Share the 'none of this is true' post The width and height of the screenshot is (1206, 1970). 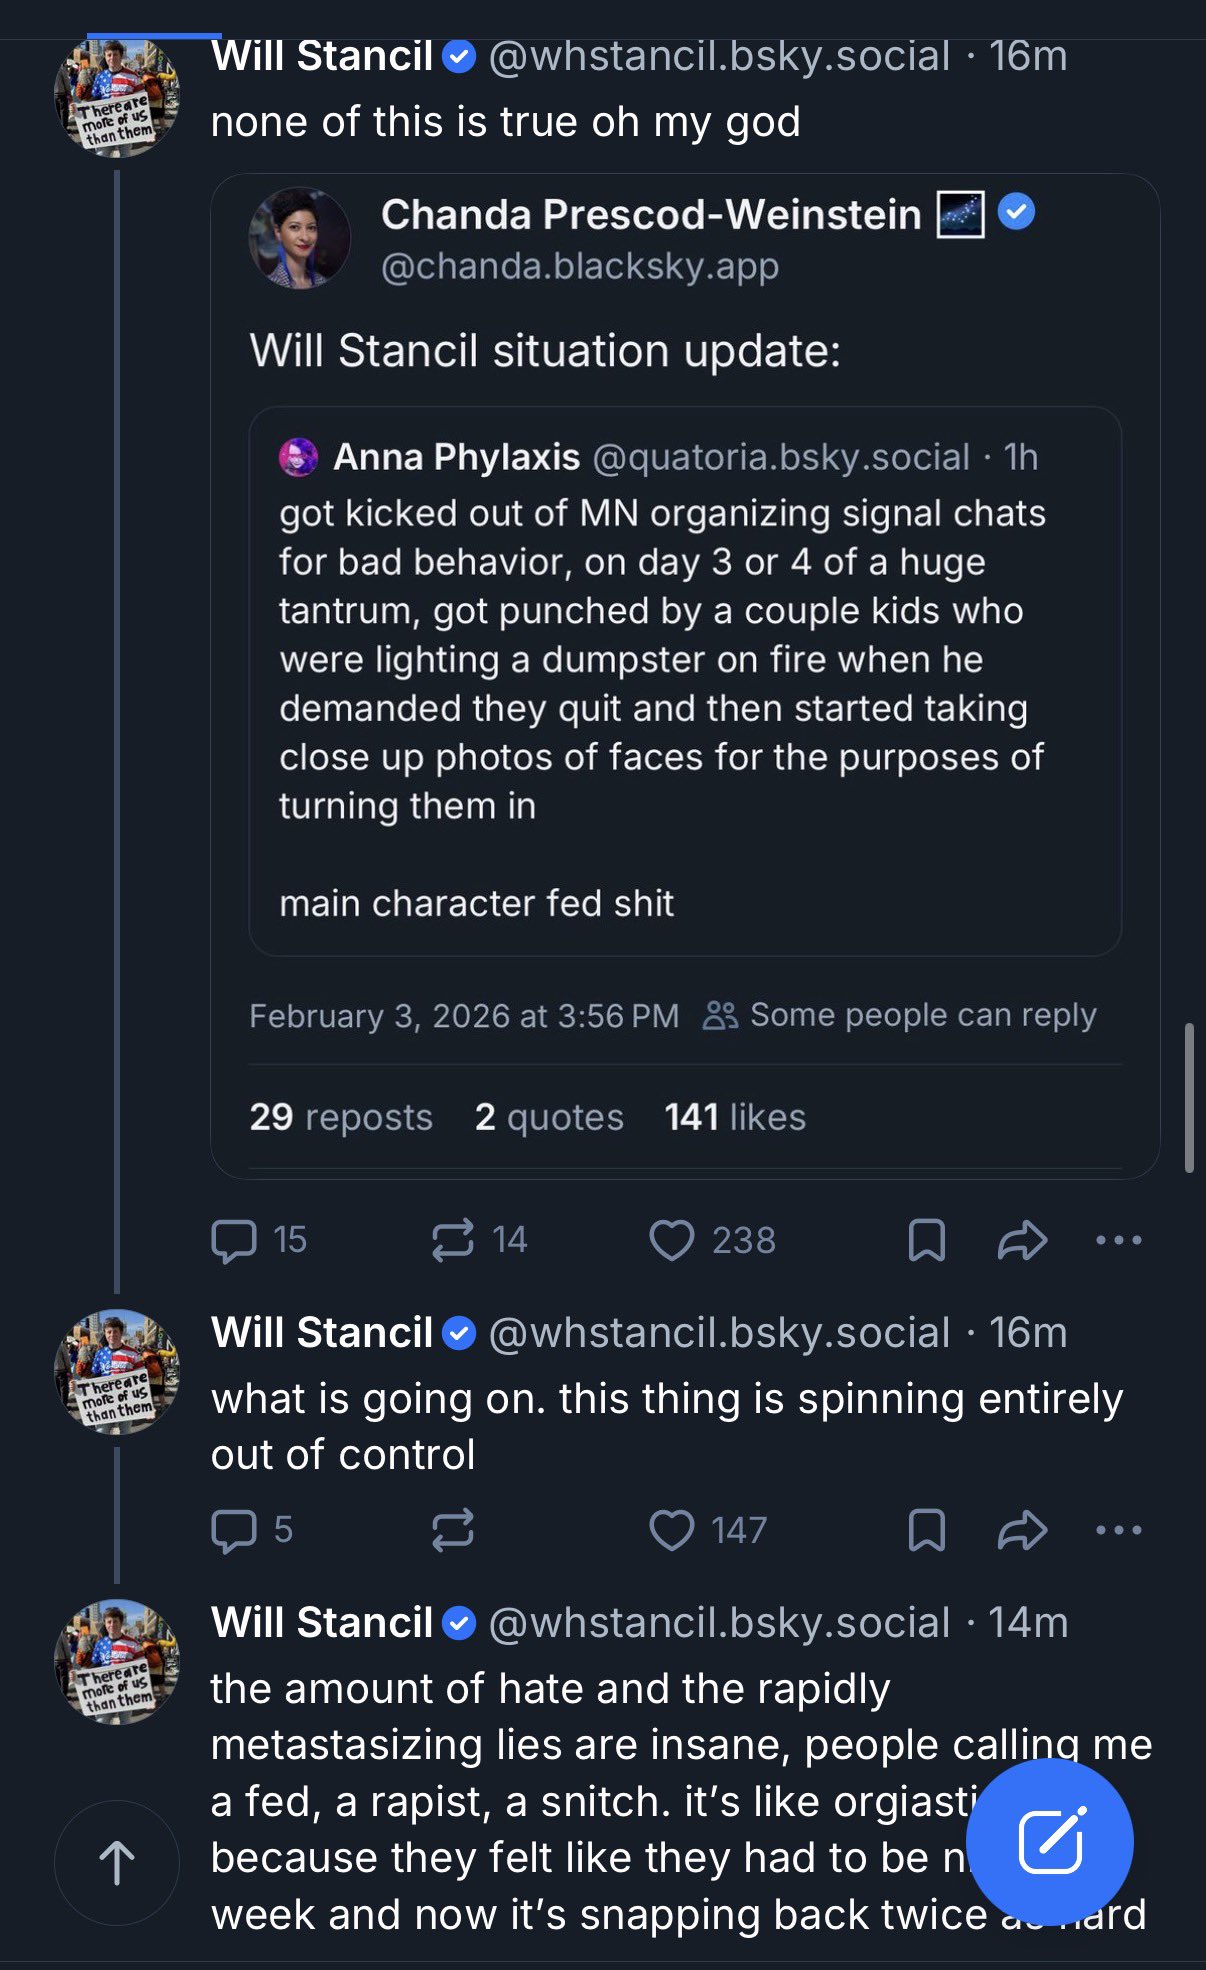tap(1022, 1240)
